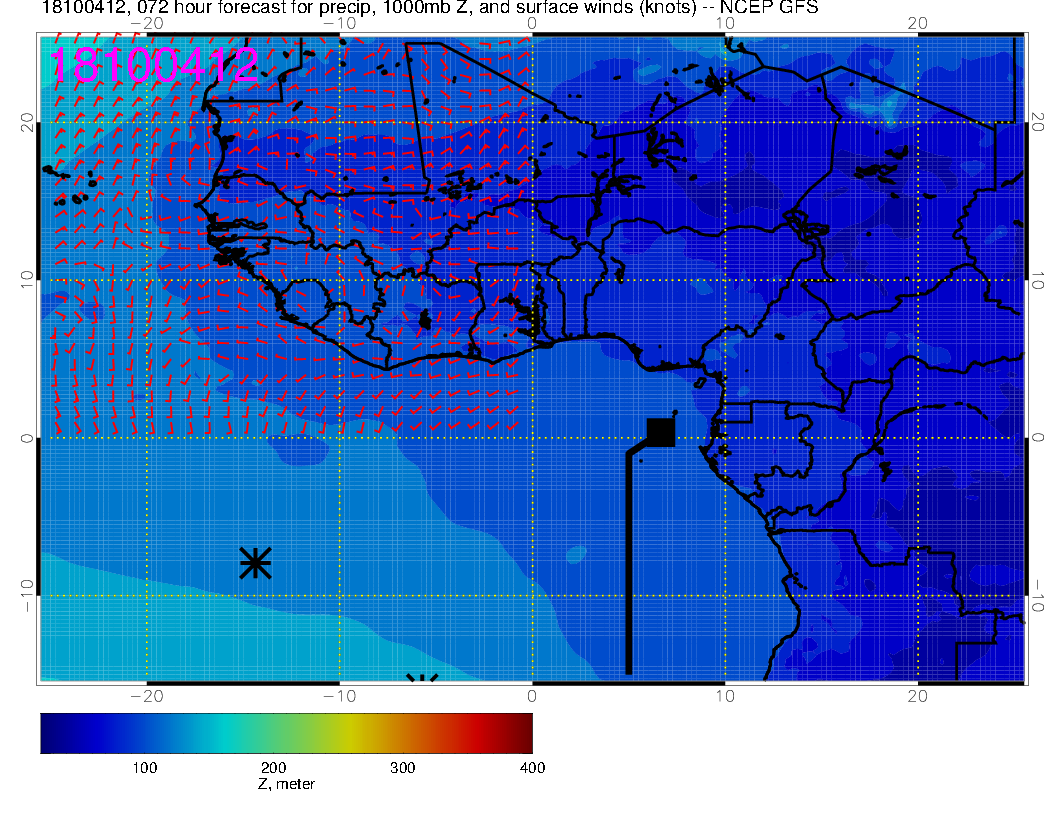Click the -10 latitude label on the left axis
Viewport: 1056px width, 816px height.
27,596
